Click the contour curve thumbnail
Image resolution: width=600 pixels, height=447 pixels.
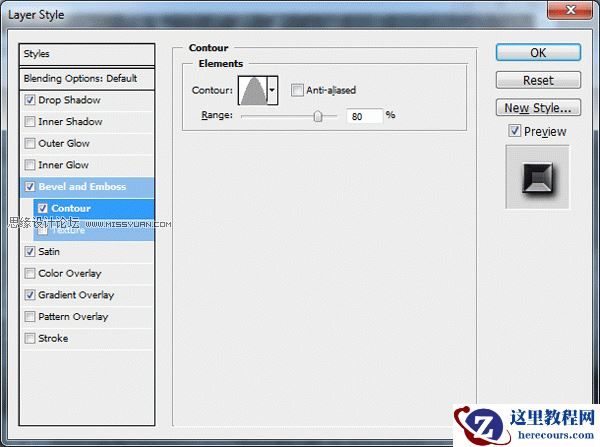tap(253, 90)
